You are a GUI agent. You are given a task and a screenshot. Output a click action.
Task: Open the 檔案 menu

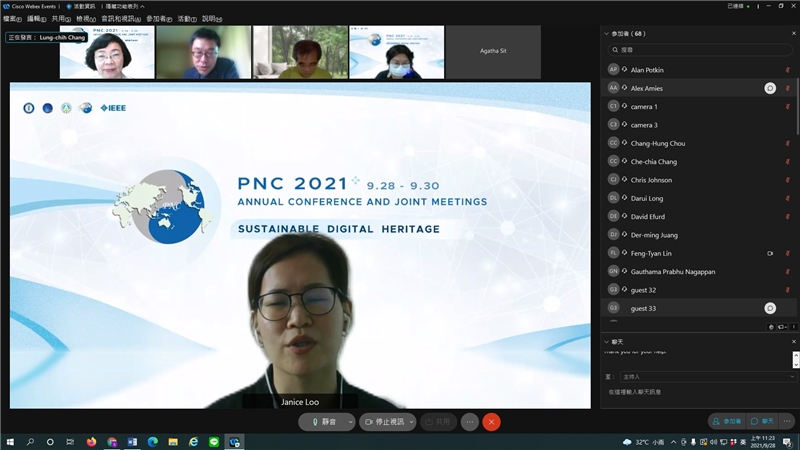12,19
